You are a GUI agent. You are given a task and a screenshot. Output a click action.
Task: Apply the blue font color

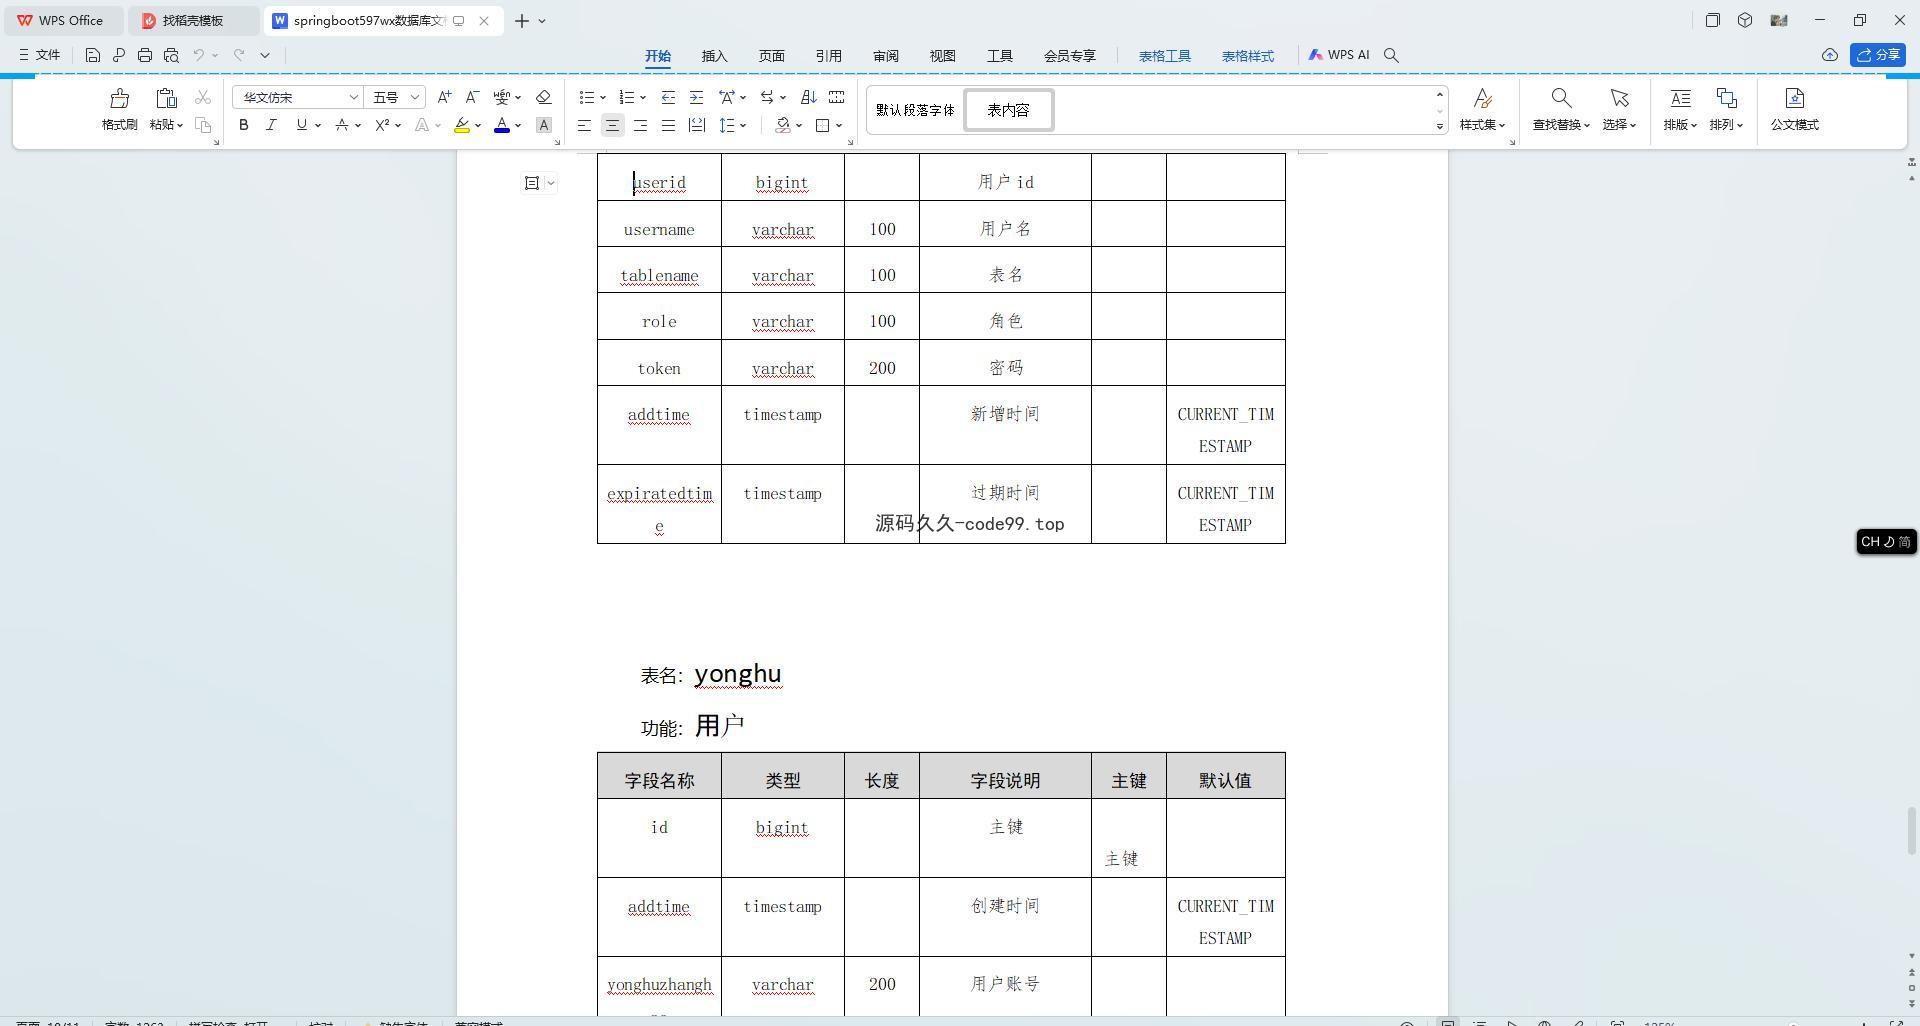click(502, 125)
